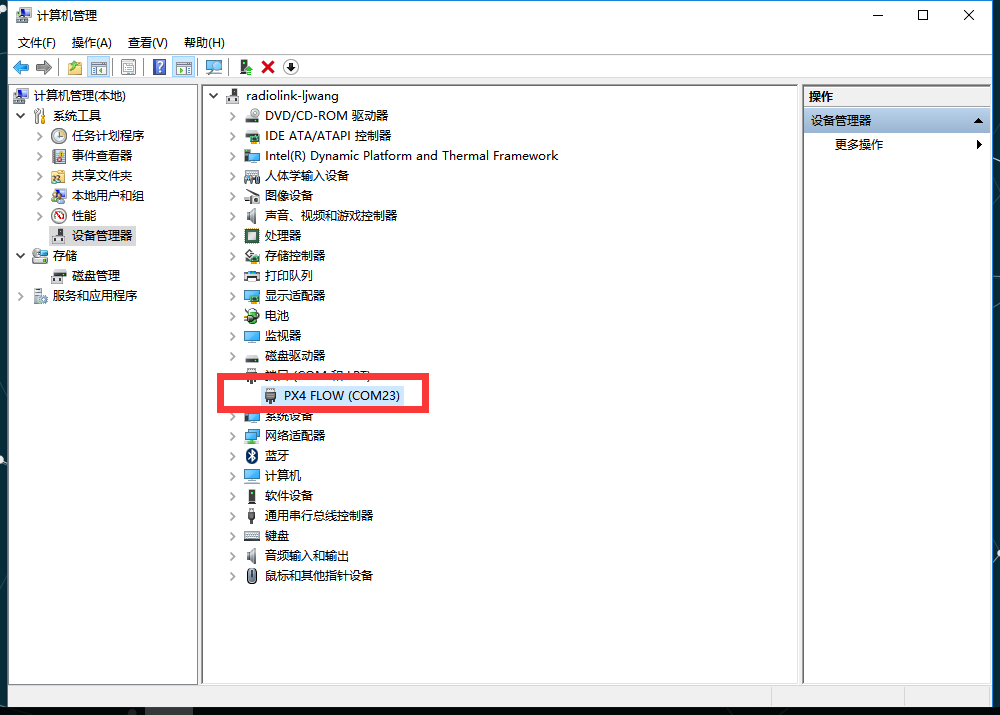Screen dimensions: 1000x715
Task: Click the Update driver toolbar icon
Action: tap(245, 67)
